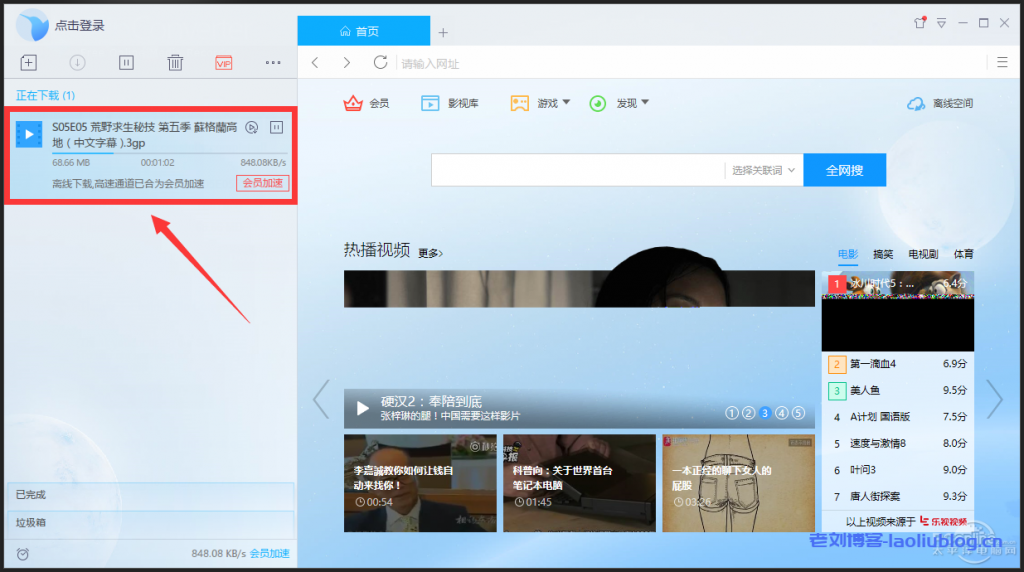Click the pause-all toolbar icon
Image resolution: width=1024 pixels, height=572 pixels.
[x=126, y=63]
